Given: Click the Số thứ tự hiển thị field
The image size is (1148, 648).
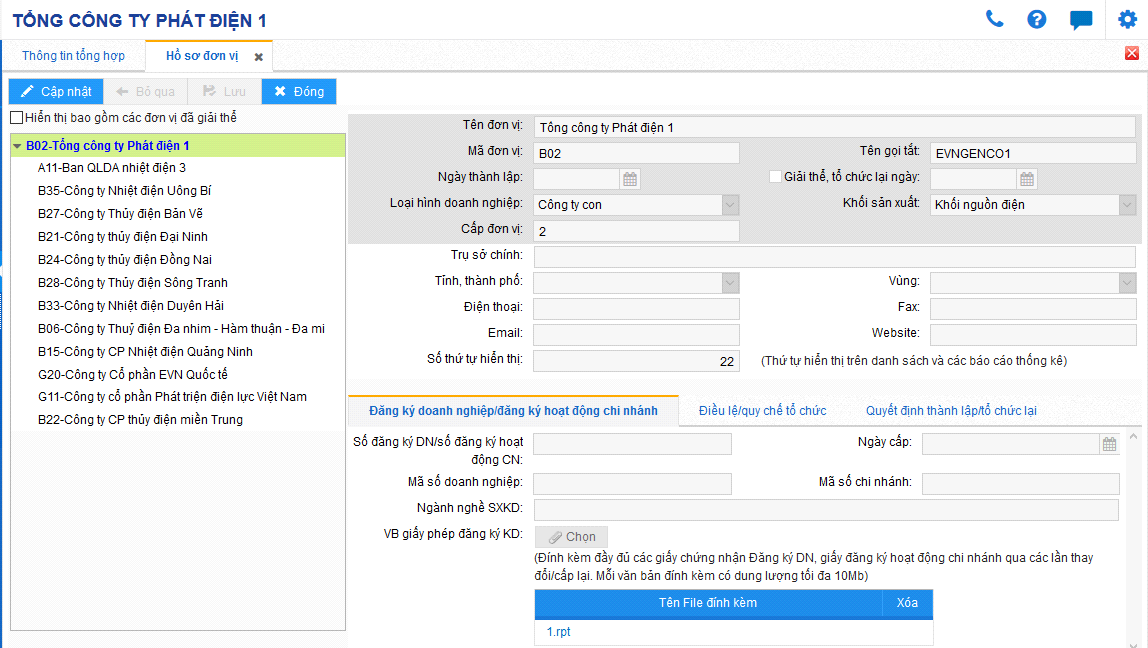Looking at the screenshot, I should (x=636, y=361).
